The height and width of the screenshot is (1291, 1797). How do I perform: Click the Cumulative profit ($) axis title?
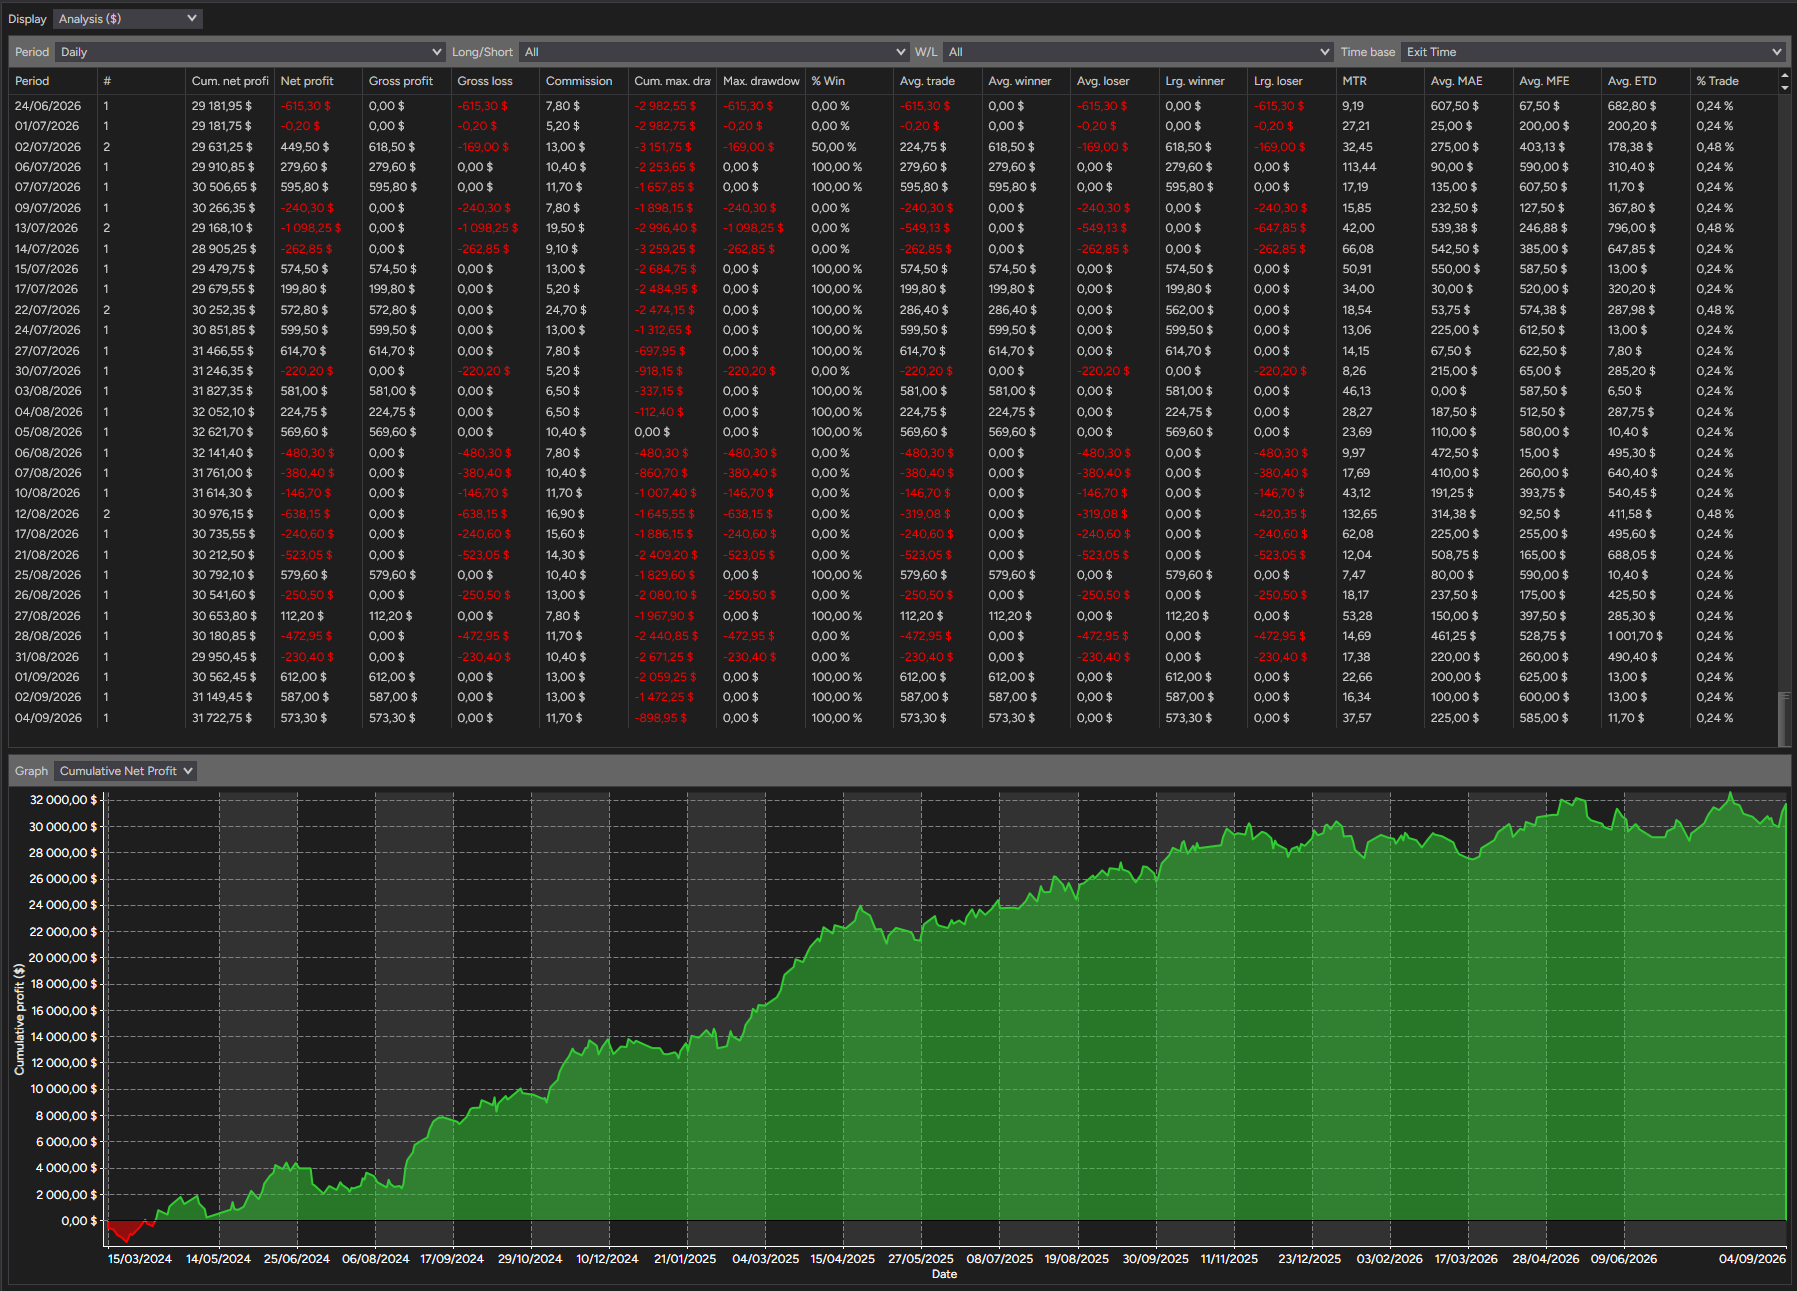click(19, 1020)
